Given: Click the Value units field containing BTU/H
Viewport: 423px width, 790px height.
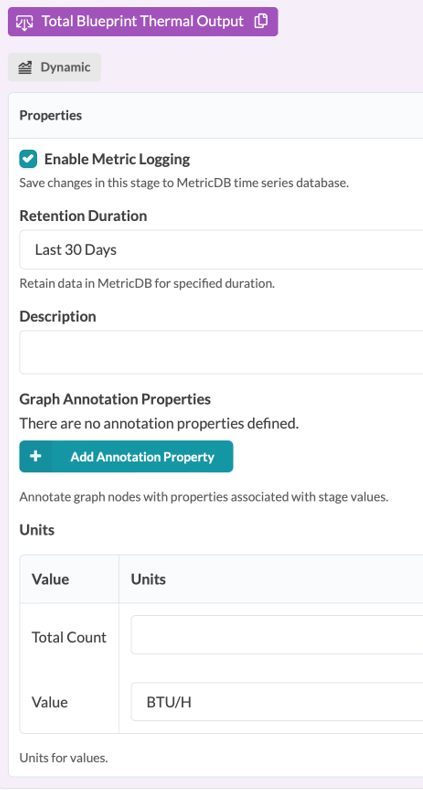Looking at the screenshot, I should click(x=277, y=702).
